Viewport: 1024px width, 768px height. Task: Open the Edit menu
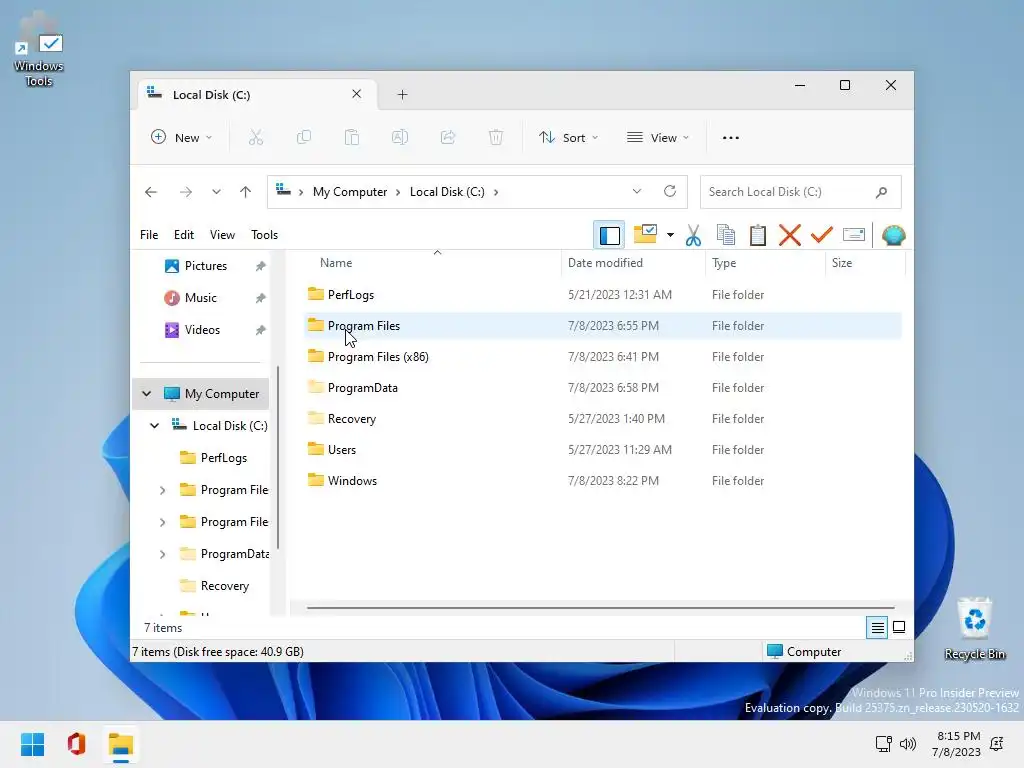[184, 234]
